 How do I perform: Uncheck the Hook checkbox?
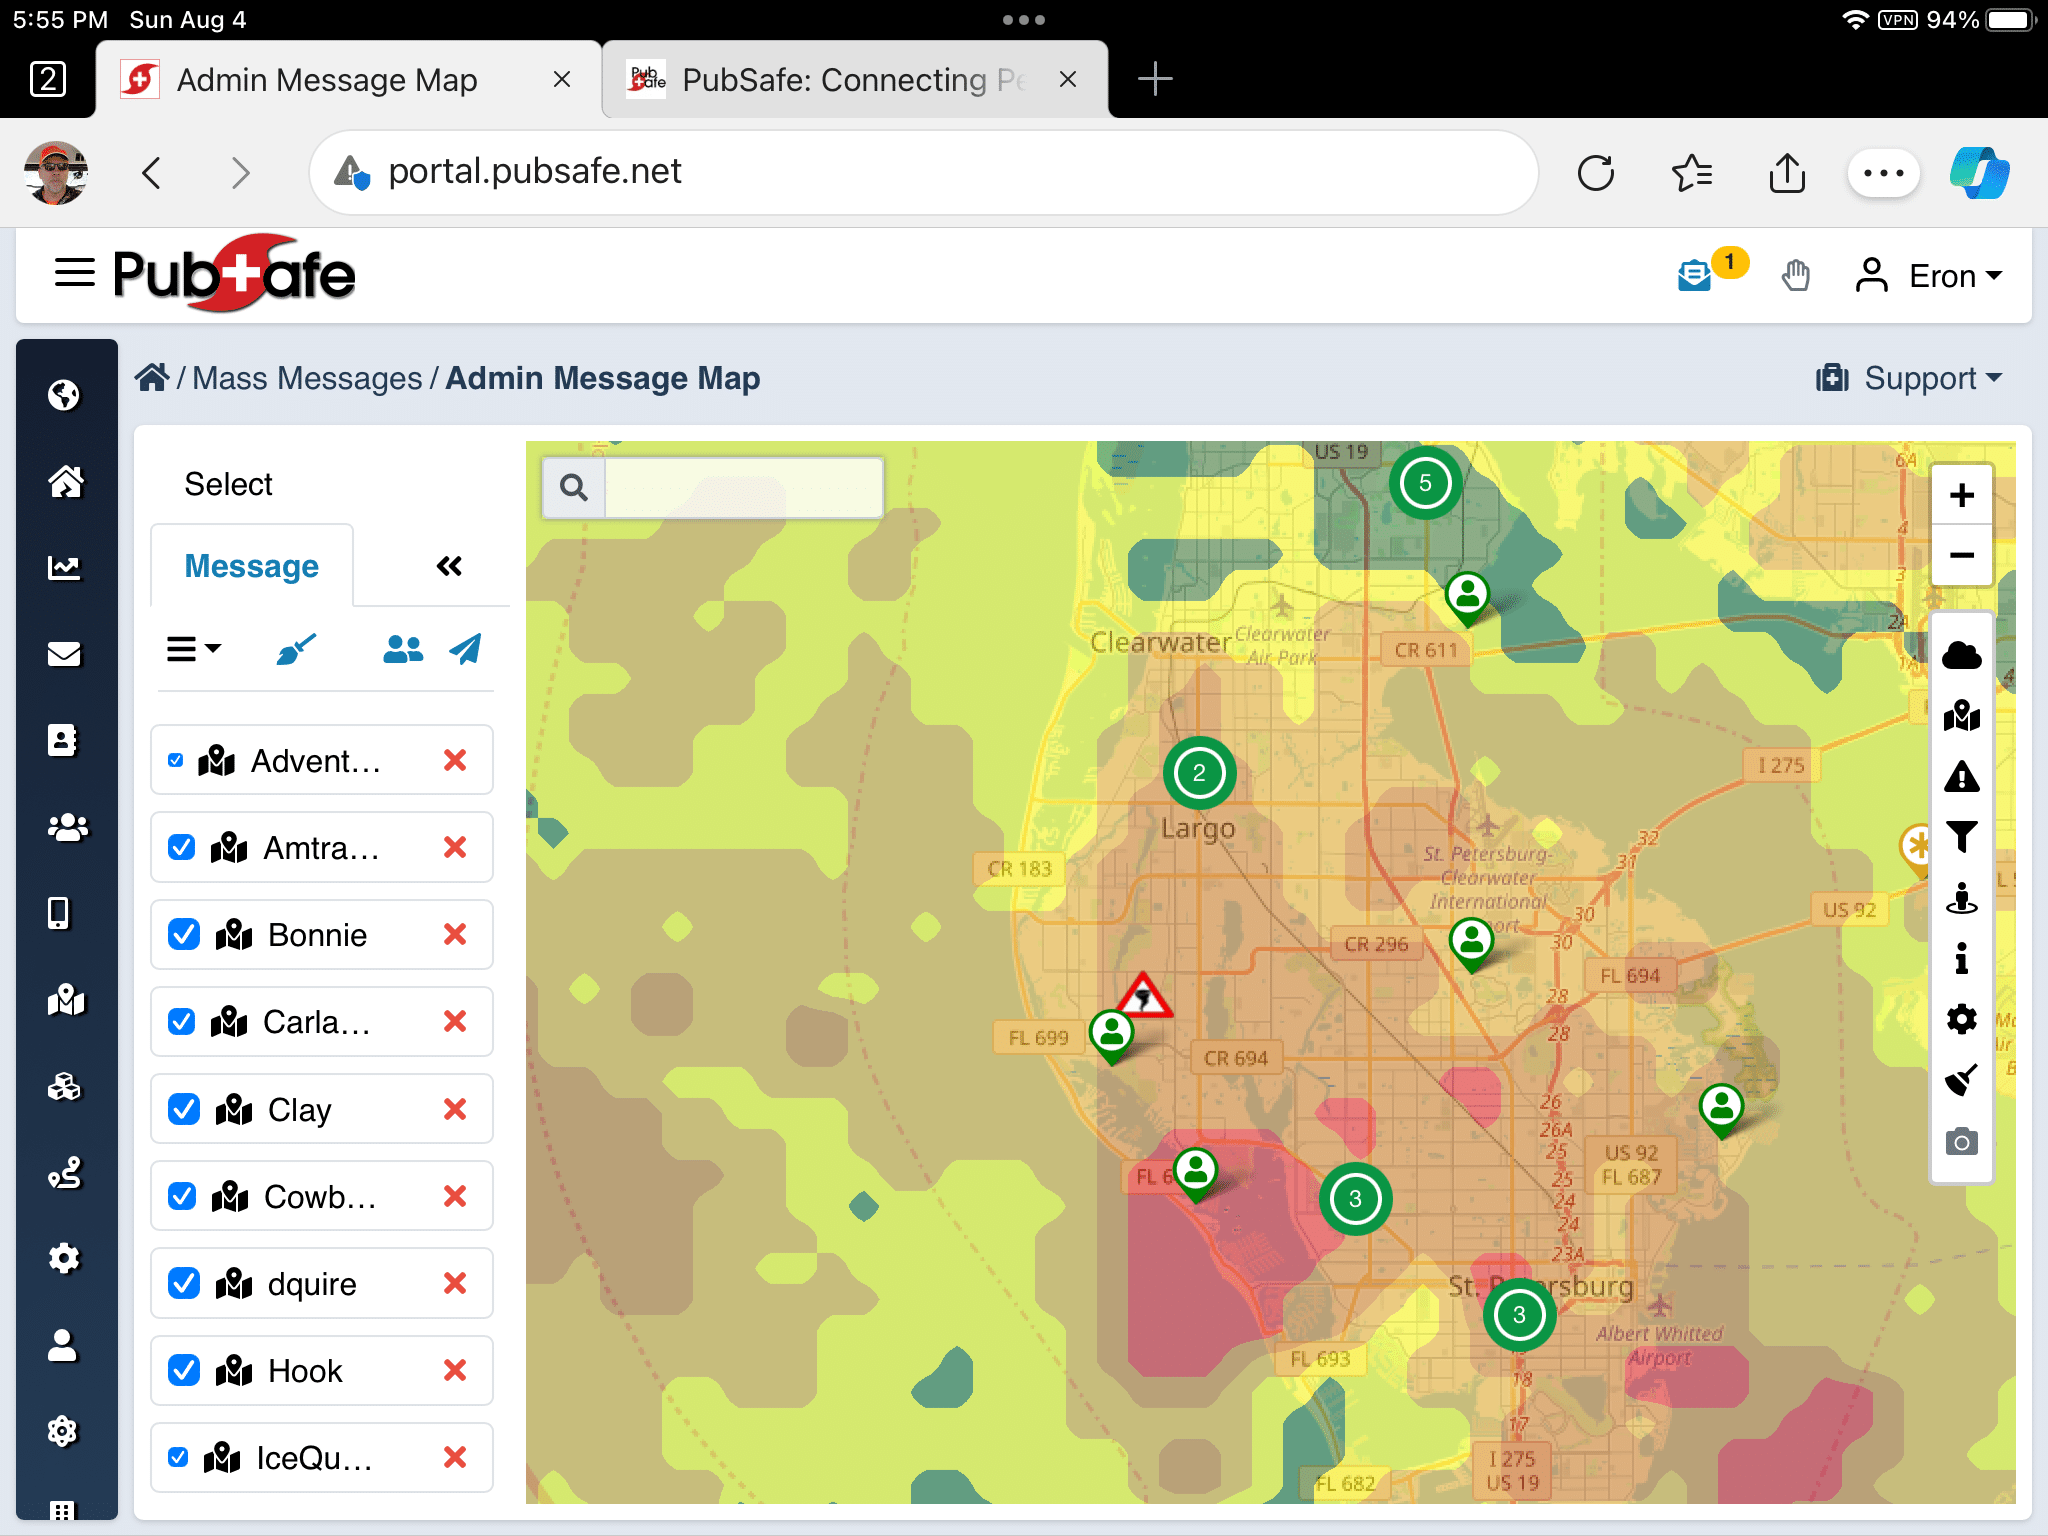point(183,1370)
